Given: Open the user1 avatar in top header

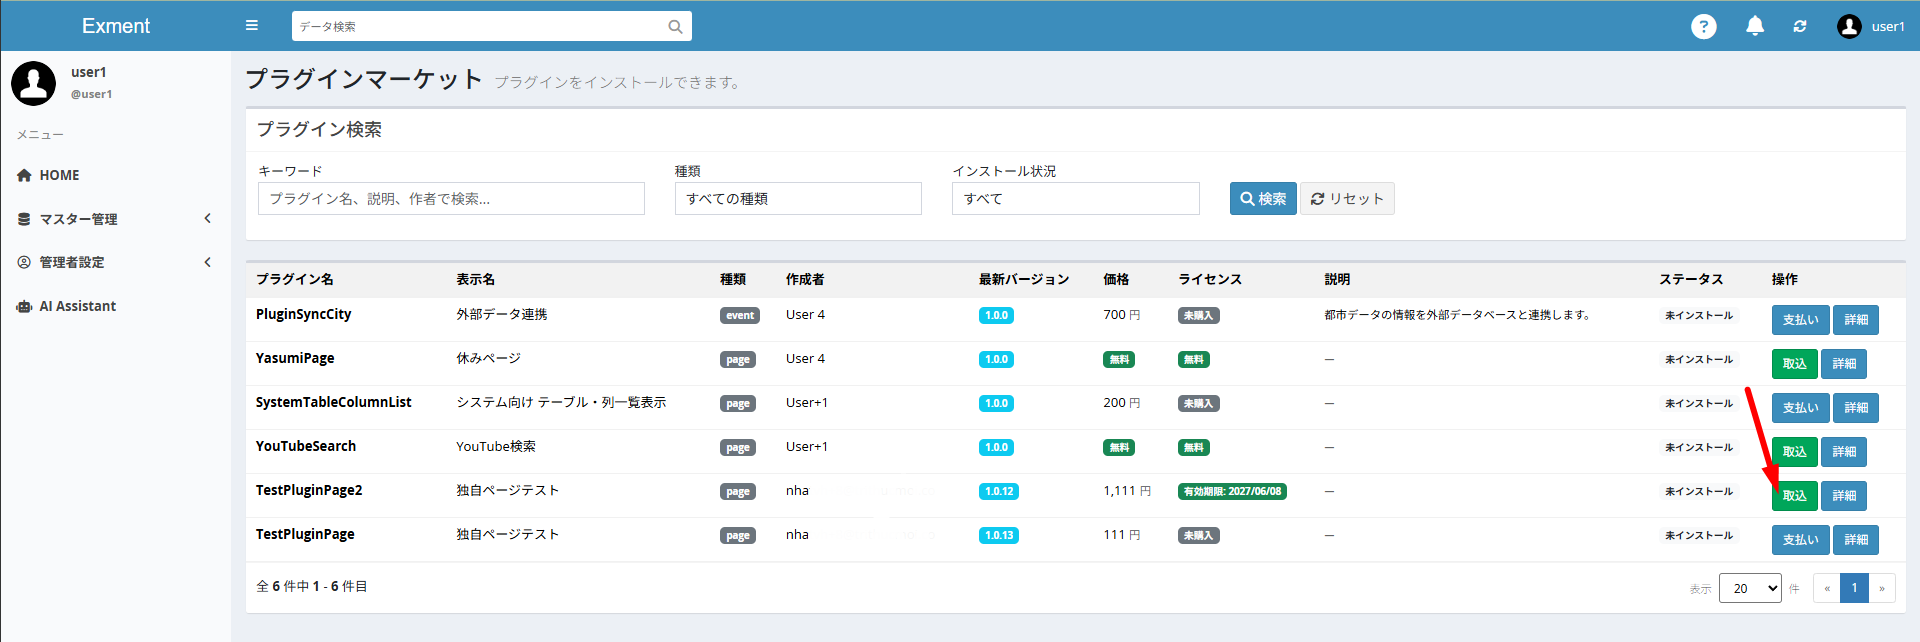Looking at the screenshot, I should pos(1849,27).
